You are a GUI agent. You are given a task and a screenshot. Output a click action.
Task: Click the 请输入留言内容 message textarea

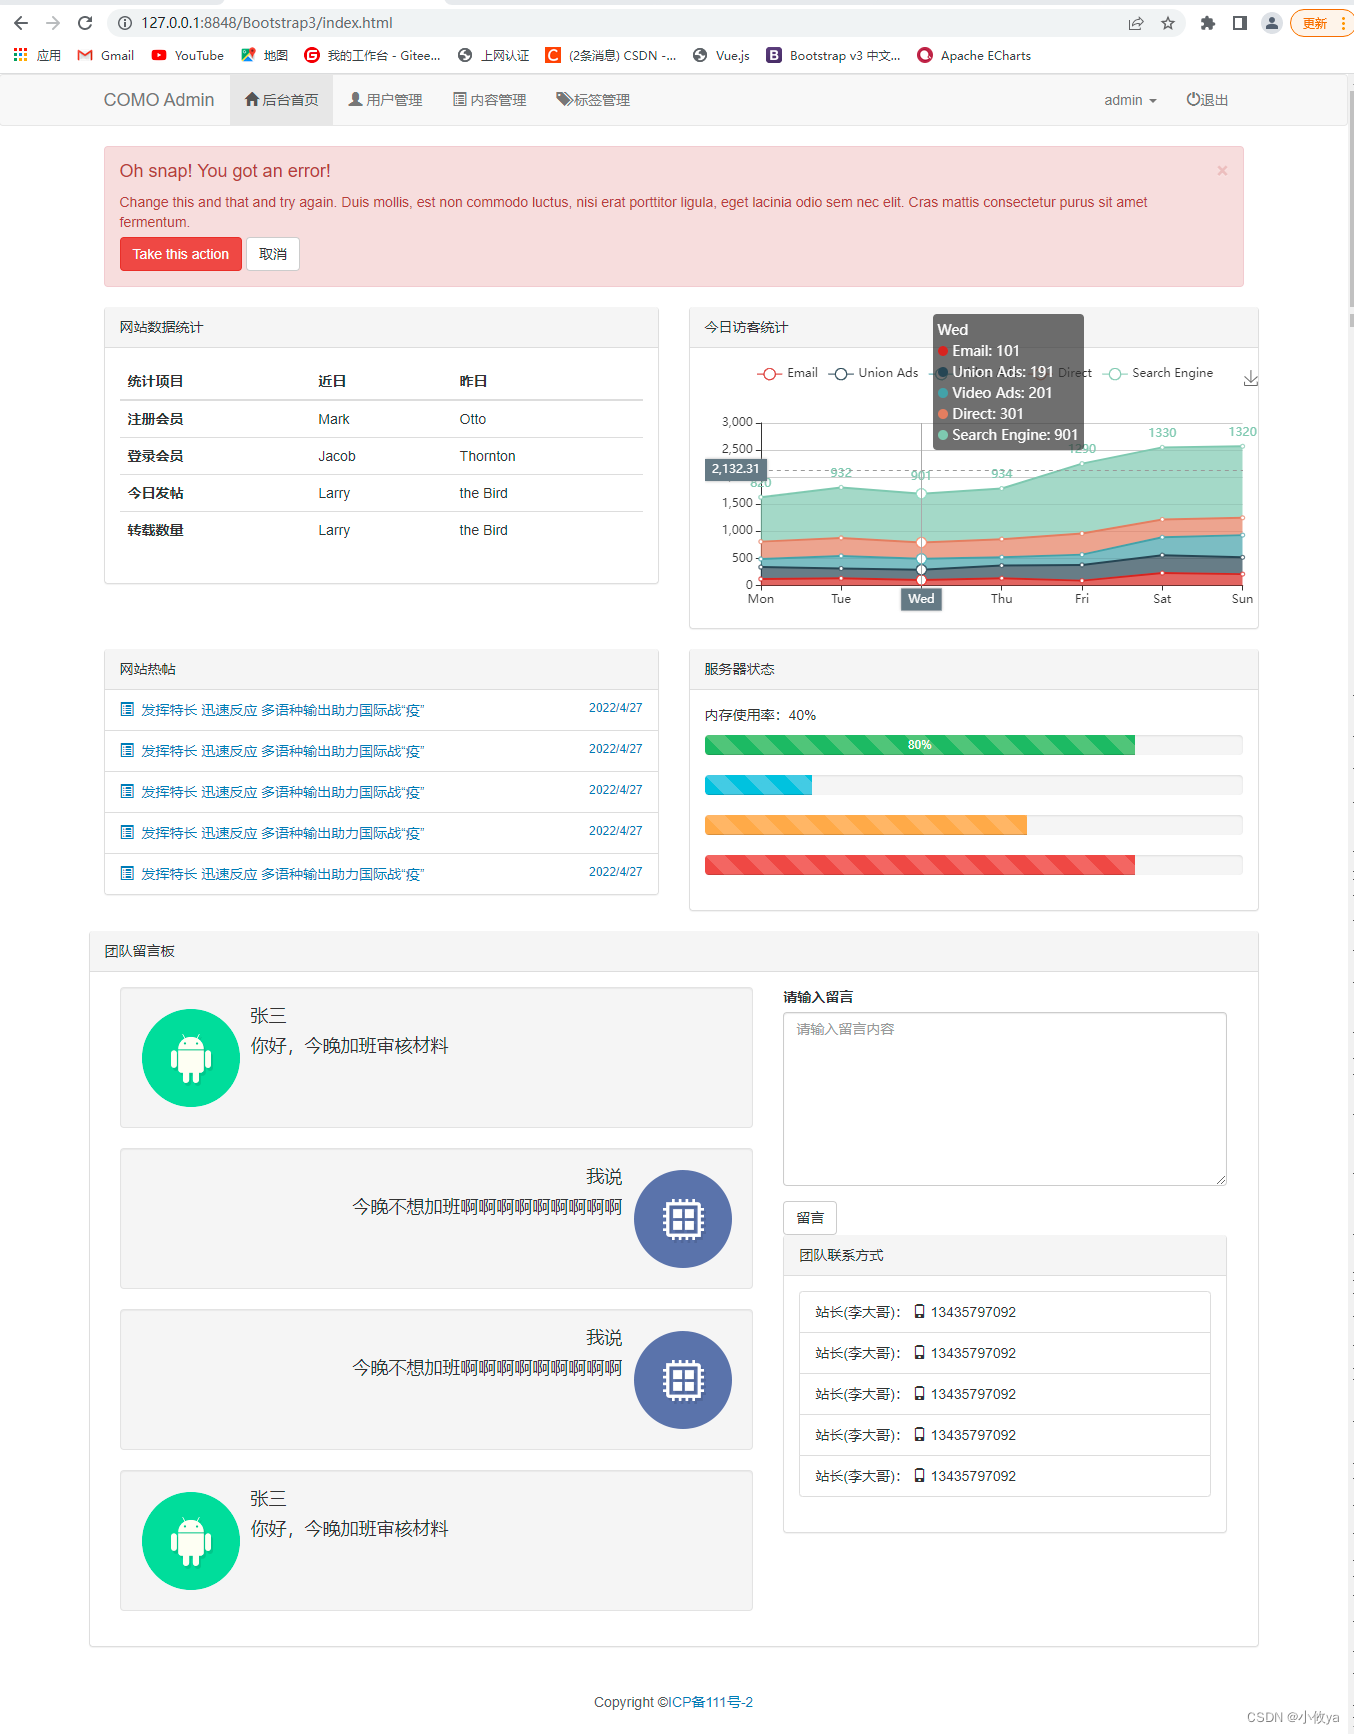click(1005, 1099)
